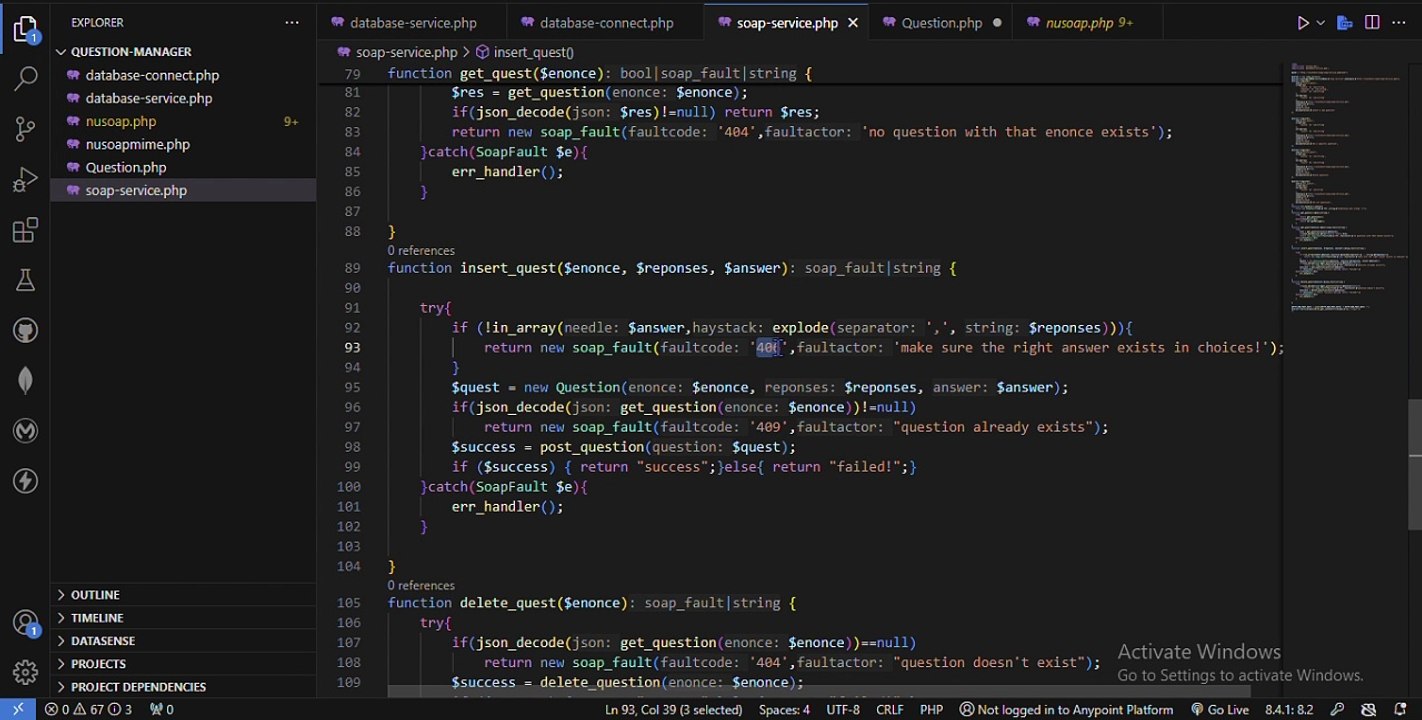Open the run options dropdown arrow
Viewport: 1422px width, 720px height.
pos(1321,22)
